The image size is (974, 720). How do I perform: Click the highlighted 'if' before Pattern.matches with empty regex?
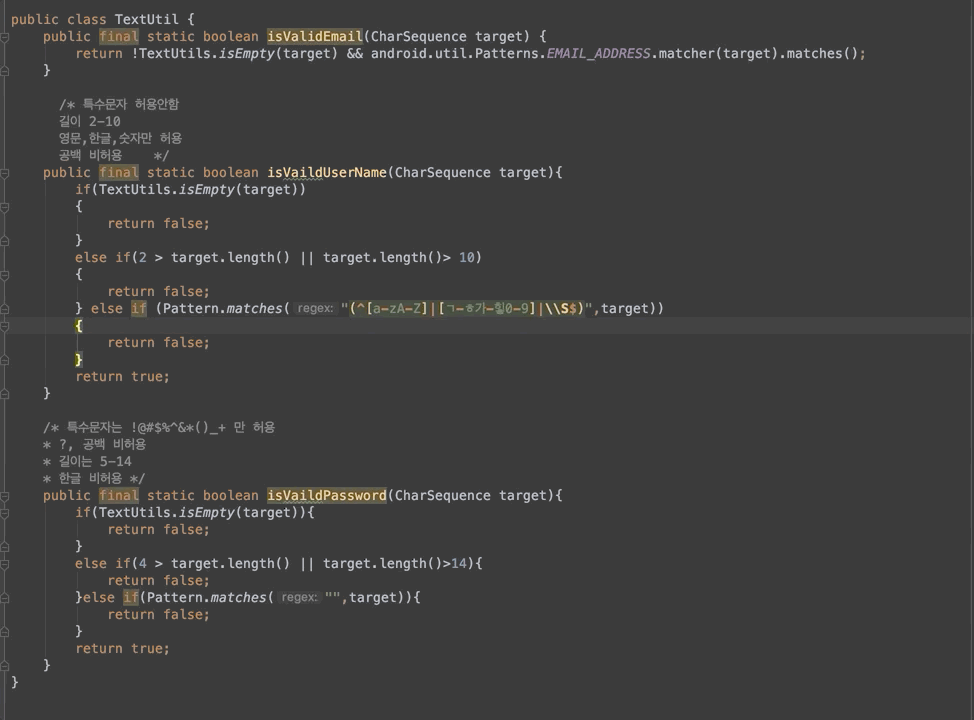coord(130,597)
